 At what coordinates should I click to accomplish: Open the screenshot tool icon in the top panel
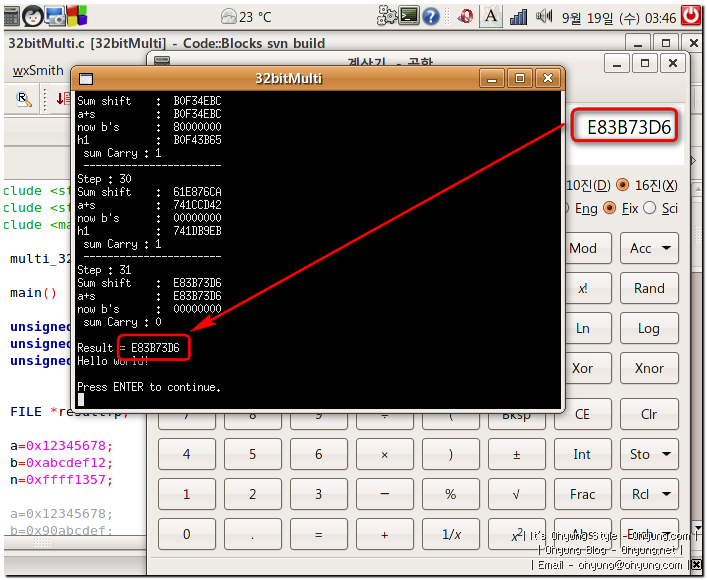(55, 16)
